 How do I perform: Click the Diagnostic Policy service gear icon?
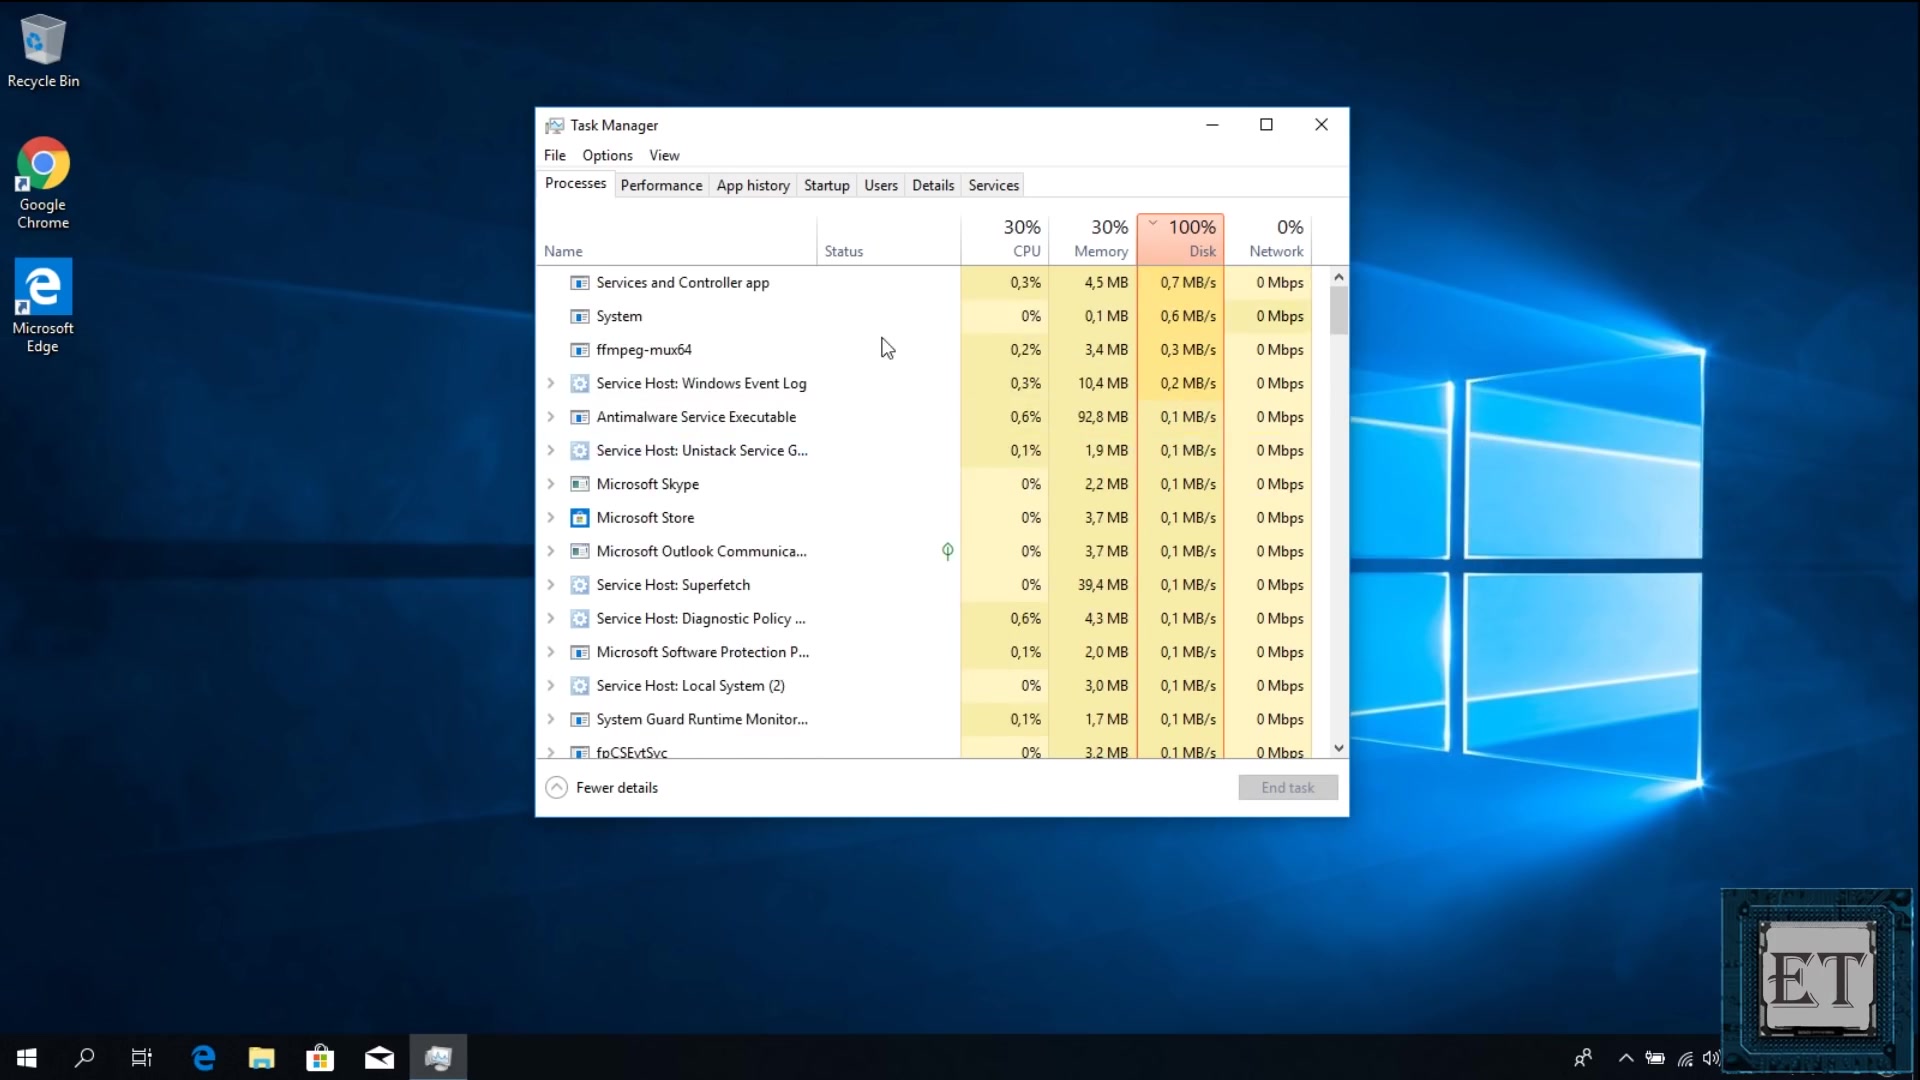579,619
